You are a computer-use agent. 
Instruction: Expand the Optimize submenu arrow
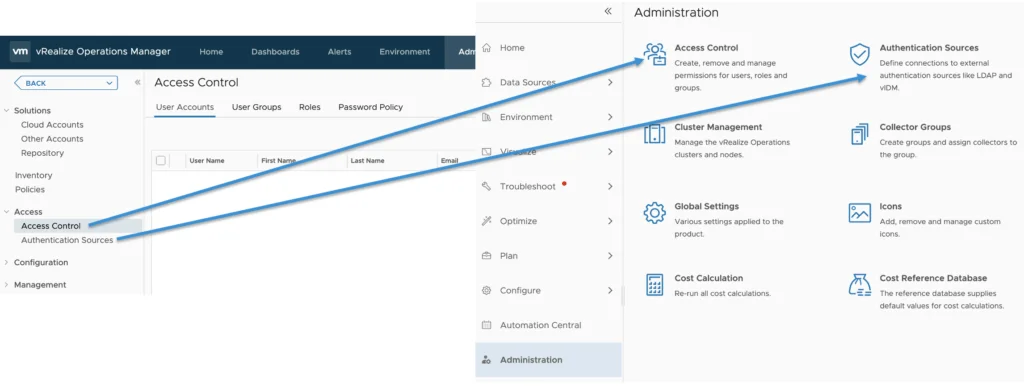(x=610, y=221)
